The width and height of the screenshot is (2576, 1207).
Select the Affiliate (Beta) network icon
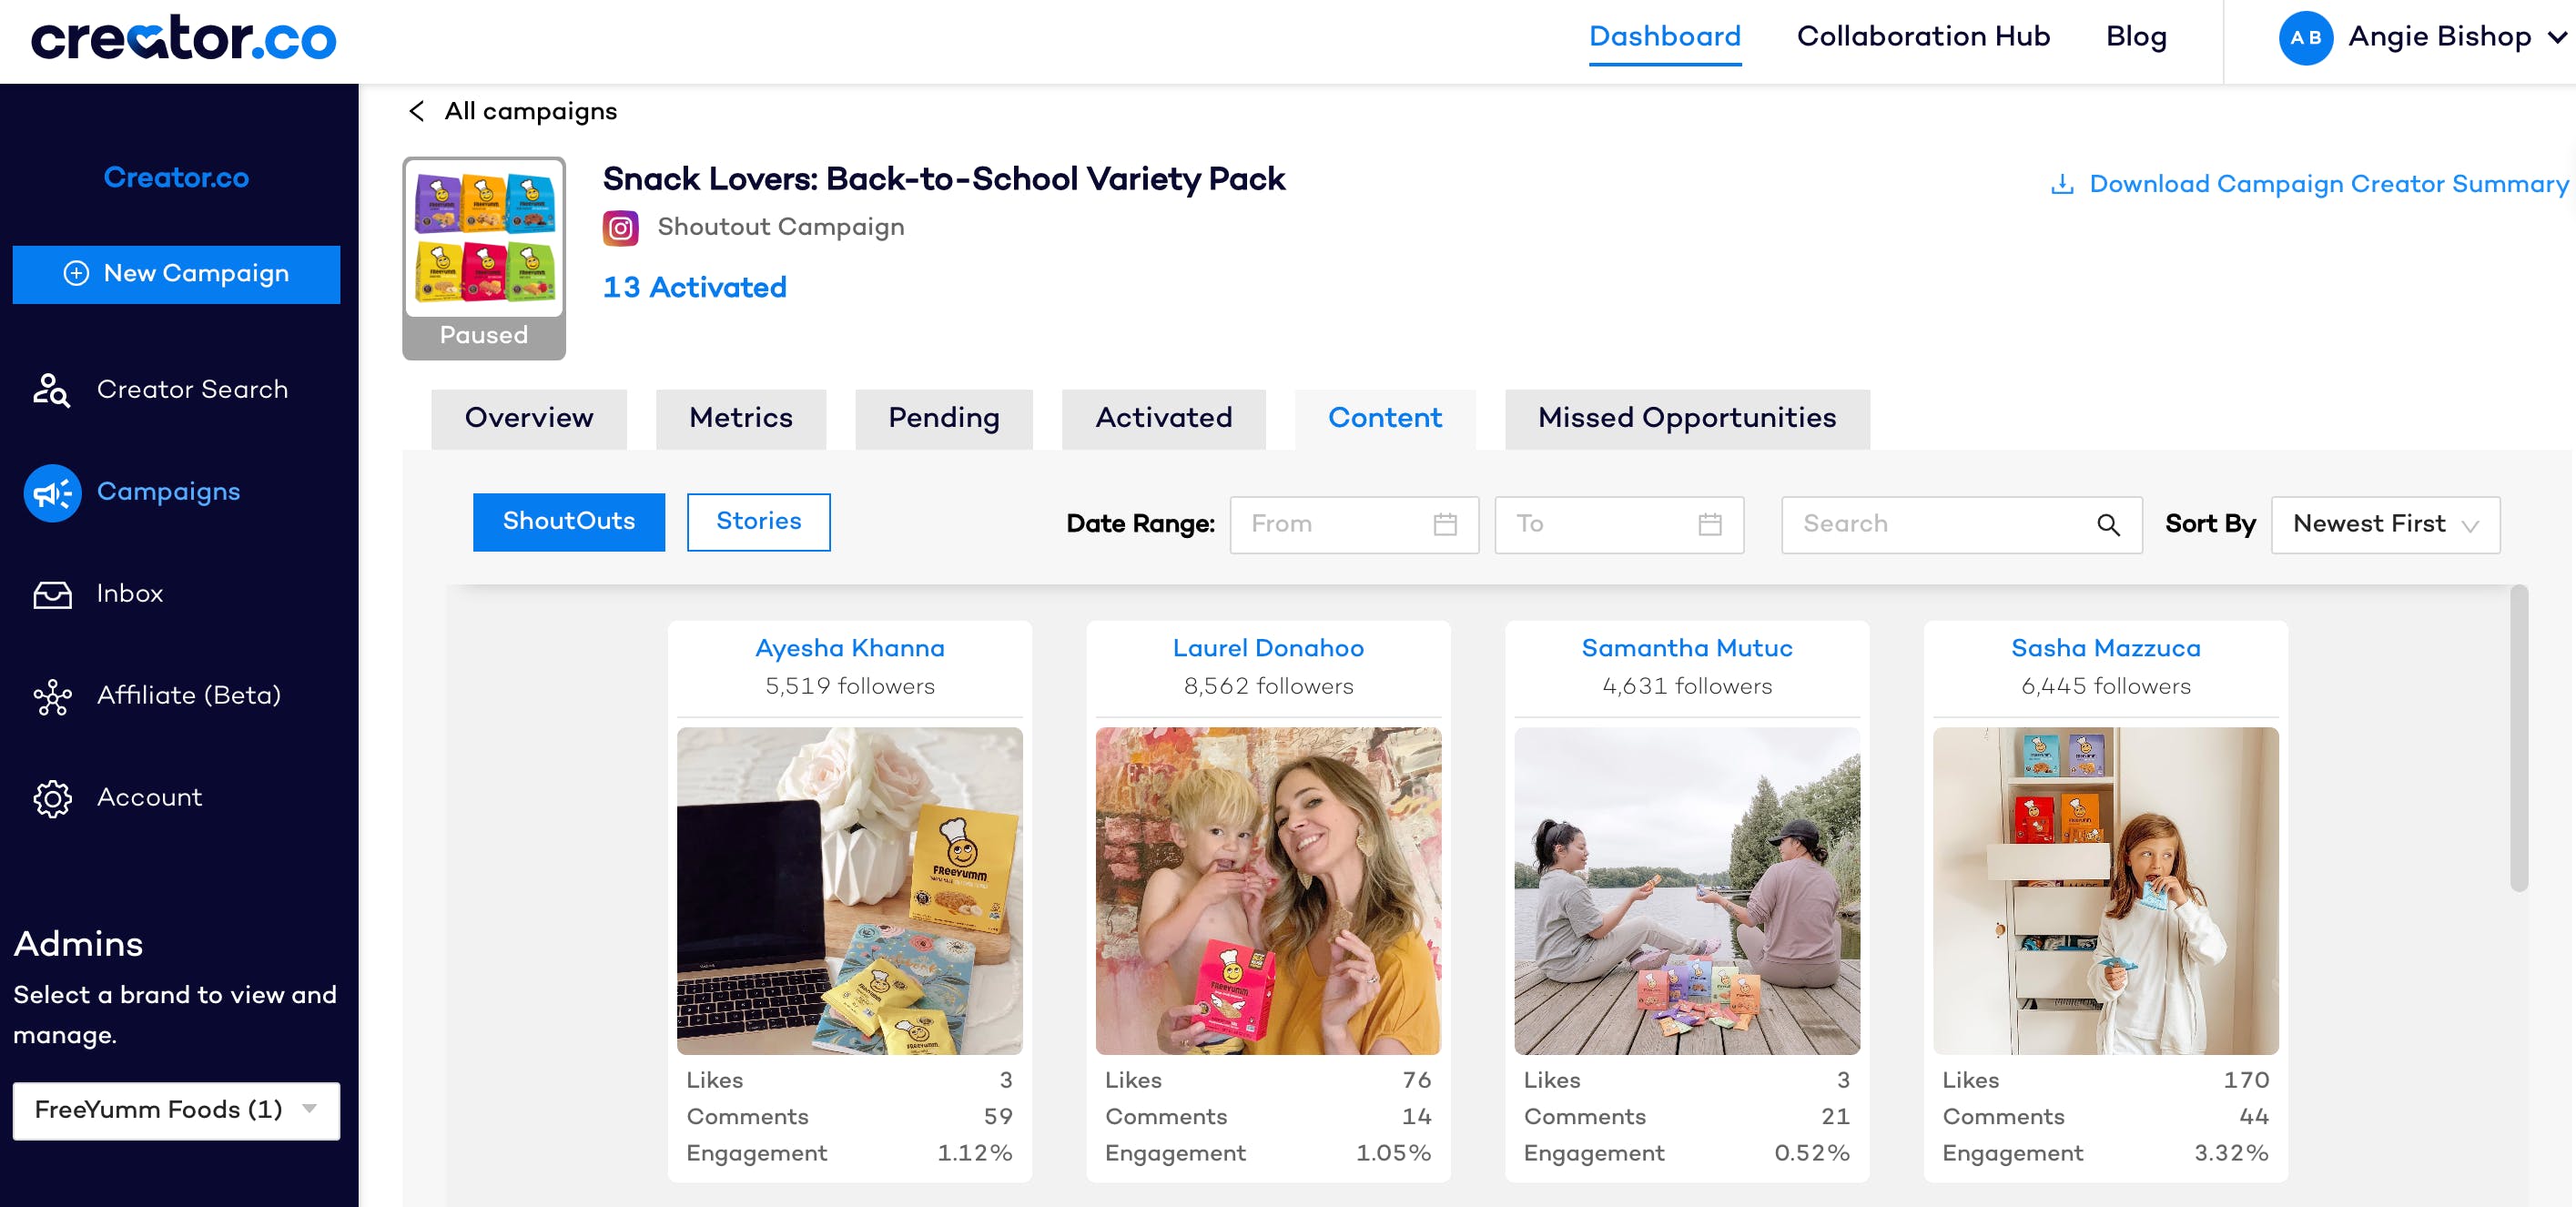[x=52, y=696]
